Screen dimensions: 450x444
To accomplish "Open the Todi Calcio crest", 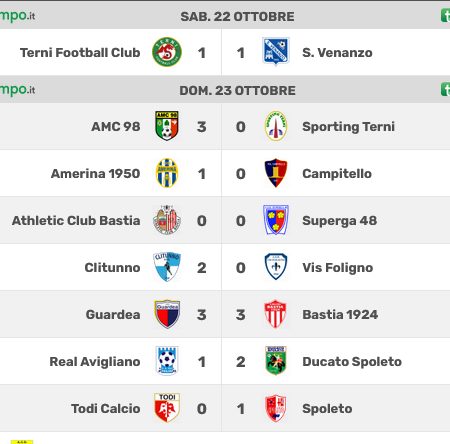I will (167, 408).
